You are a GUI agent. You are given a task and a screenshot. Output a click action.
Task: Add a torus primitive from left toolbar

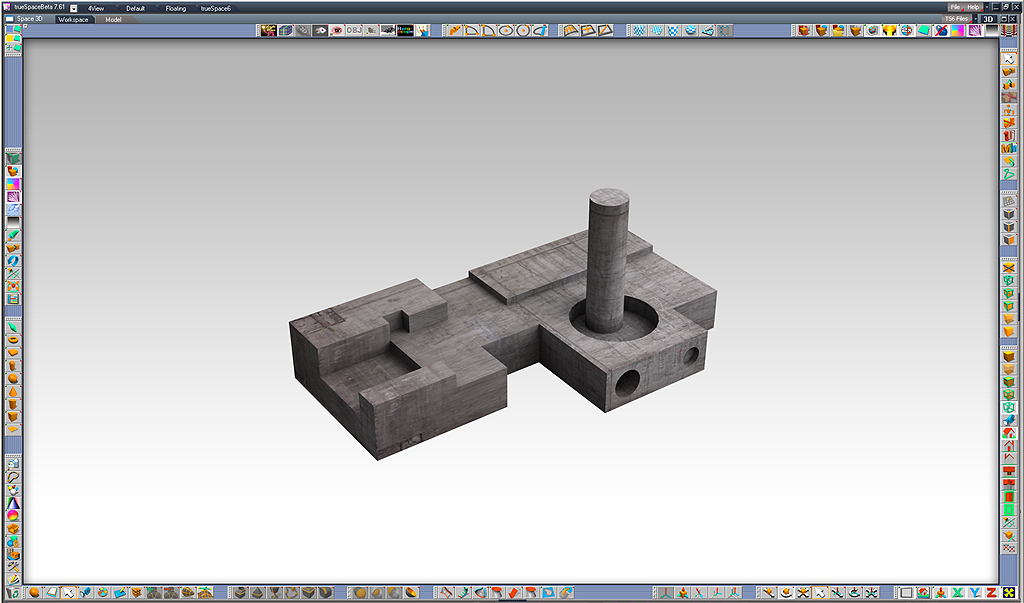13,340
